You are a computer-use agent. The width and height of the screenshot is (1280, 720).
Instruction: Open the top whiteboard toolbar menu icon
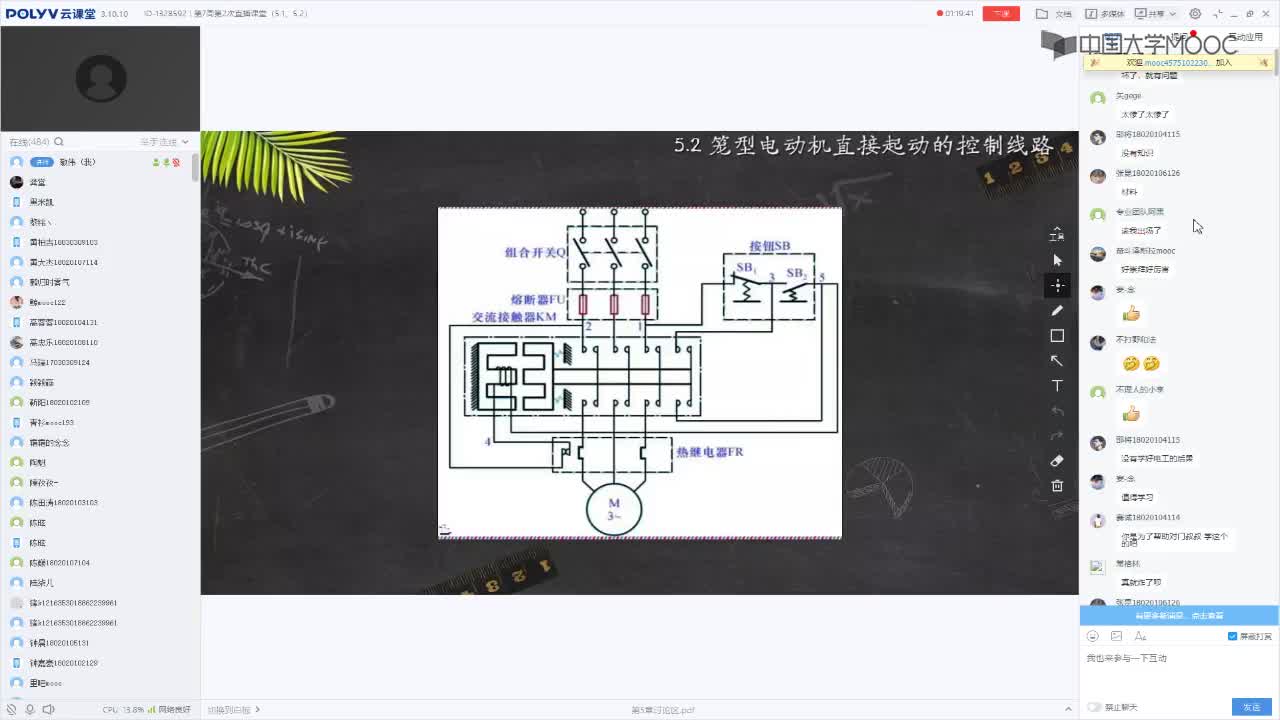(x=1057, y=235)
